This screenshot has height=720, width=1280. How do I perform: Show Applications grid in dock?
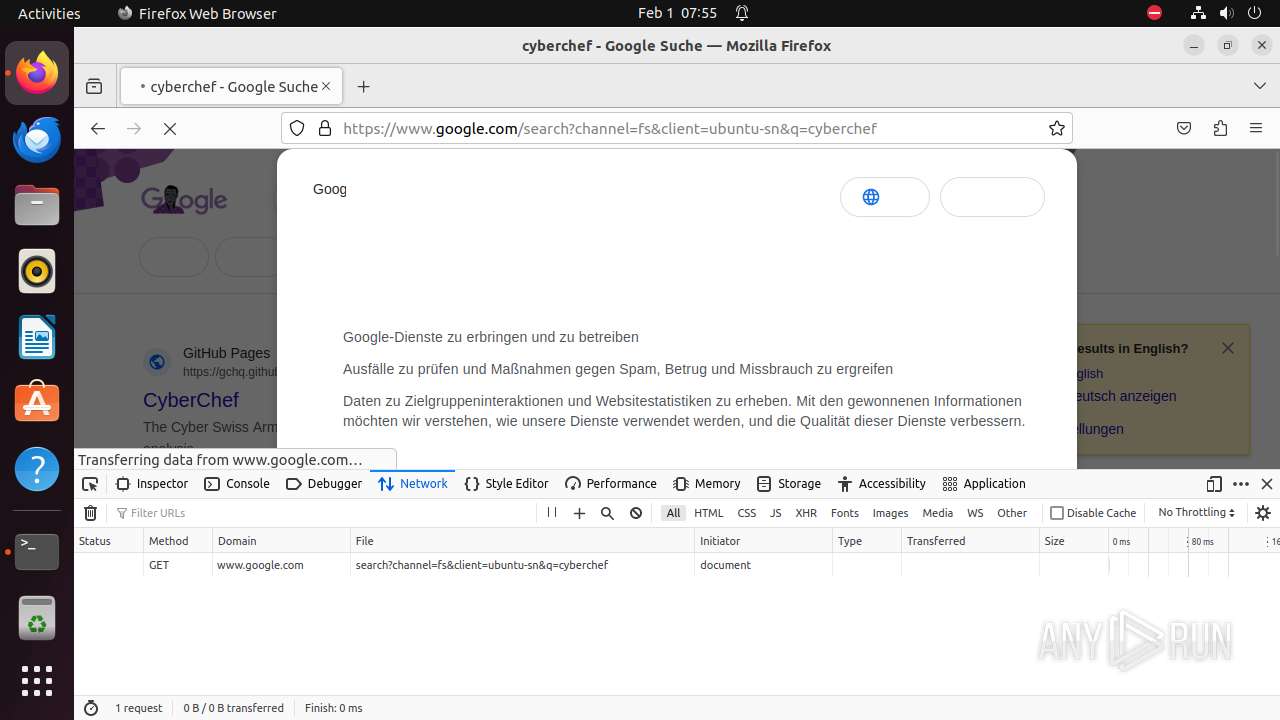pos(37,681)
